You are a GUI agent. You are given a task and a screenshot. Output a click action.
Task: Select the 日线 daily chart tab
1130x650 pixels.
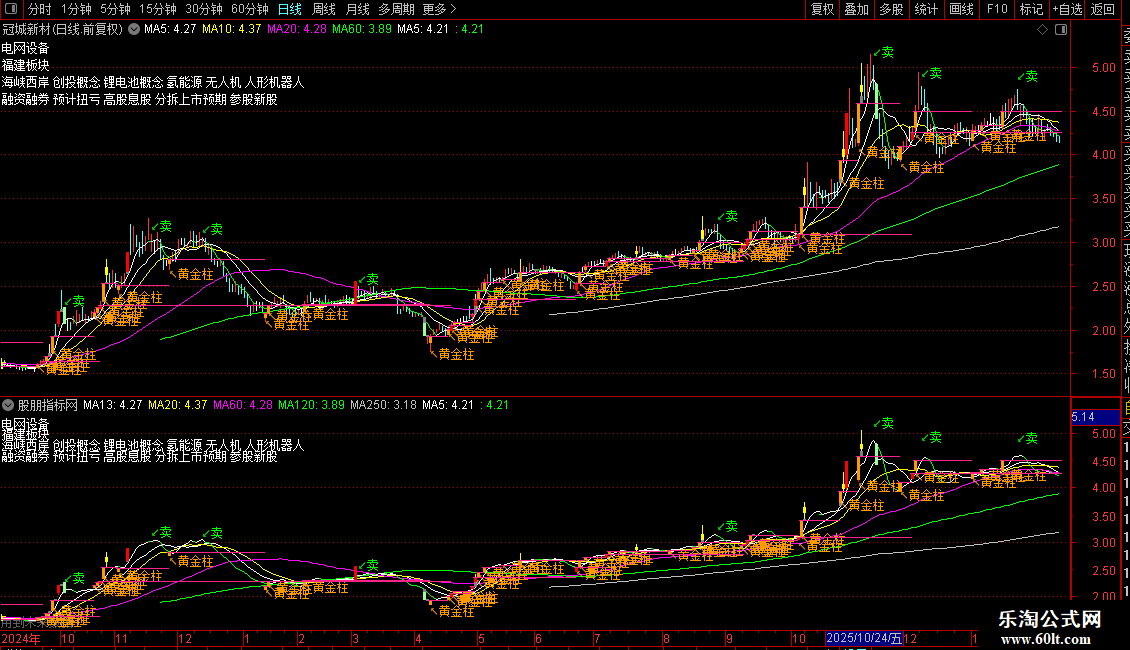tap(290, 9)
